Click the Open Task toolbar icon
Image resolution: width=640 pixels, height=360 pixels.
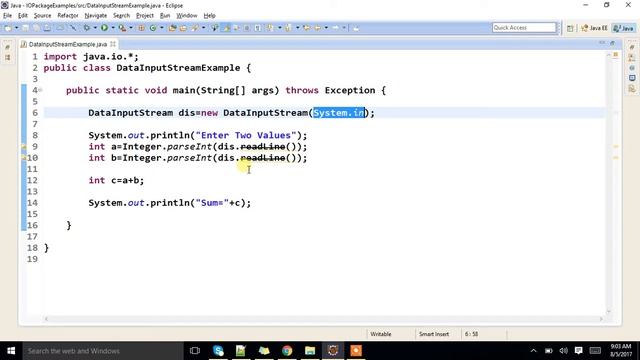click(x=183, y=28)
